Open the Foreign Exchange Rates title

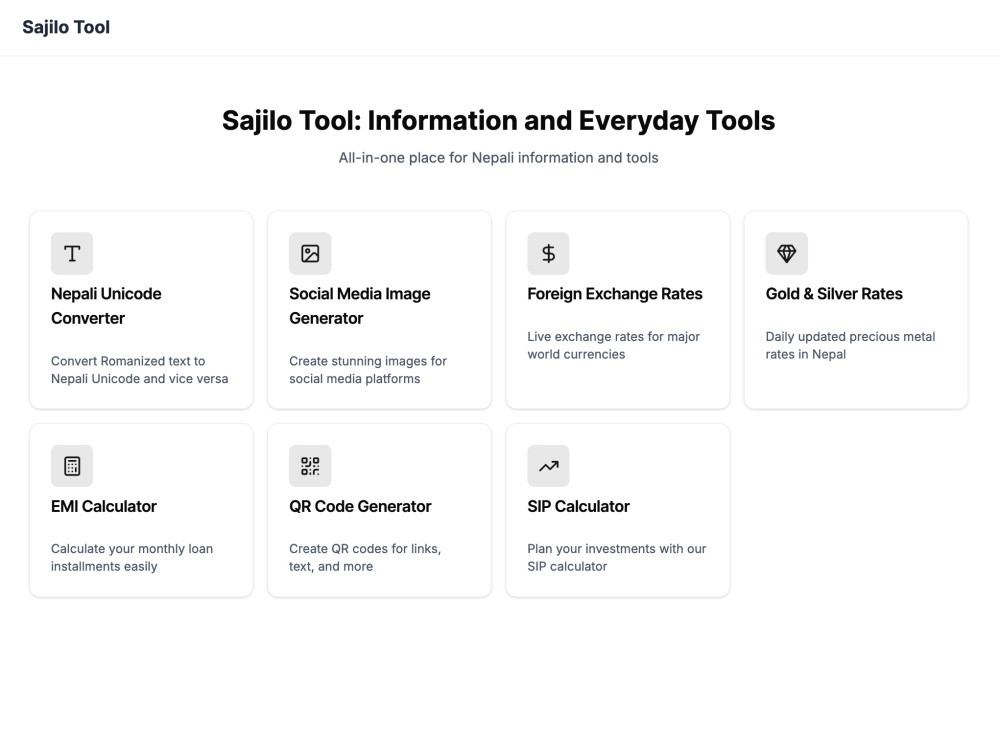pos(615,294)
